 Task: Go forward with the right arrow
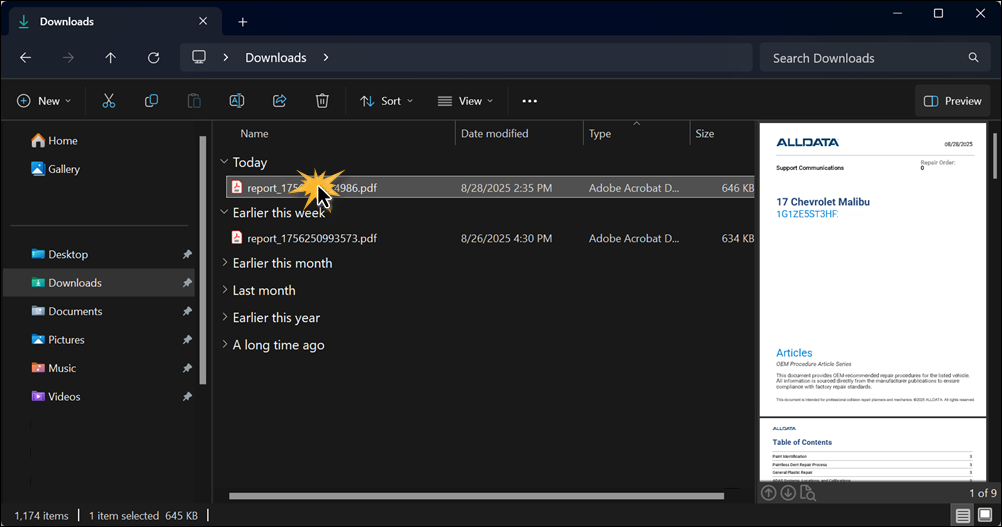click(68, 57)
